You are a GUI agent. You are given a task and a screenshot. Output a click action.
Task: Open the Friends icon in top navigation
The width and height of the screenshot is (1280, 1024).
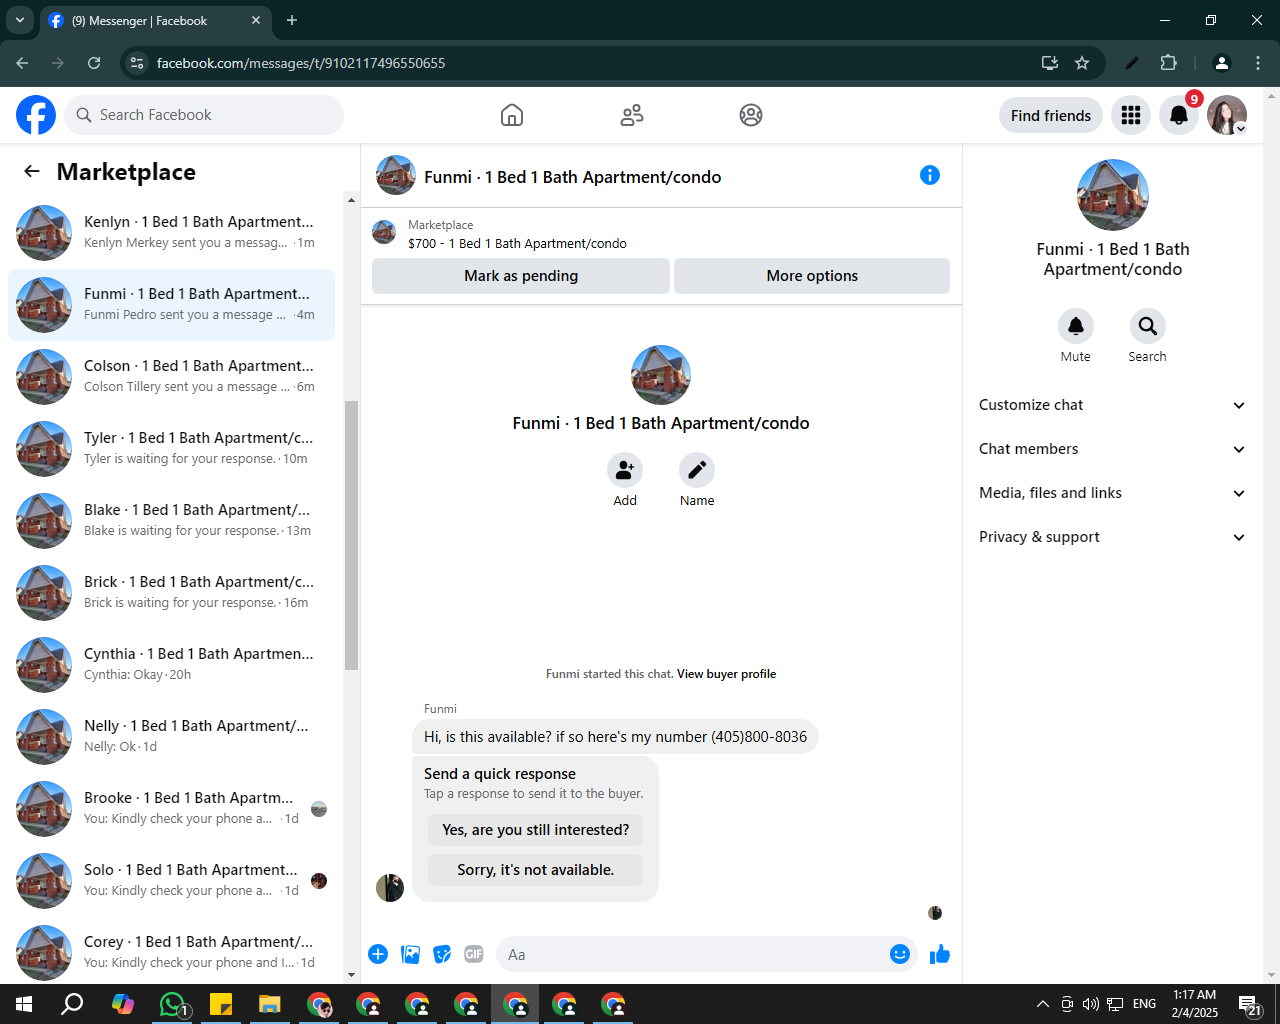pos(632,115)
